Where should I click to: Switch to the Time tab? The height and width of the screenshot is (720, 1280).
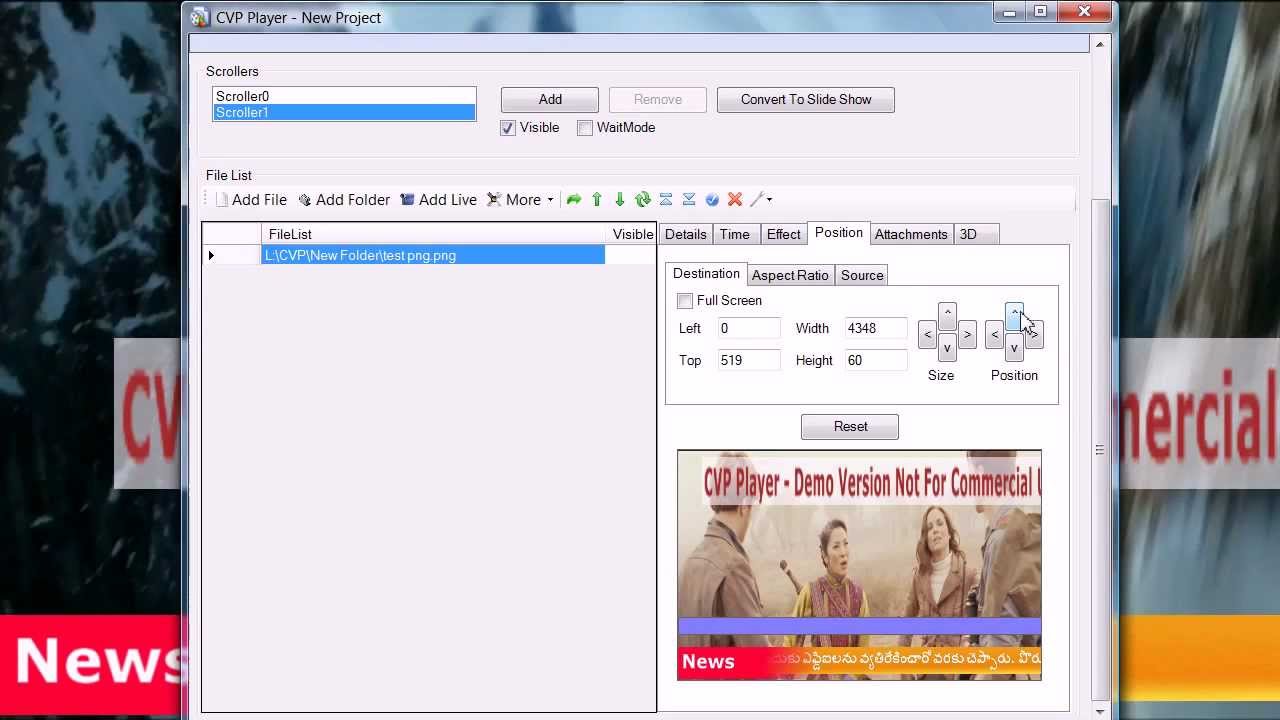point(735,234)
